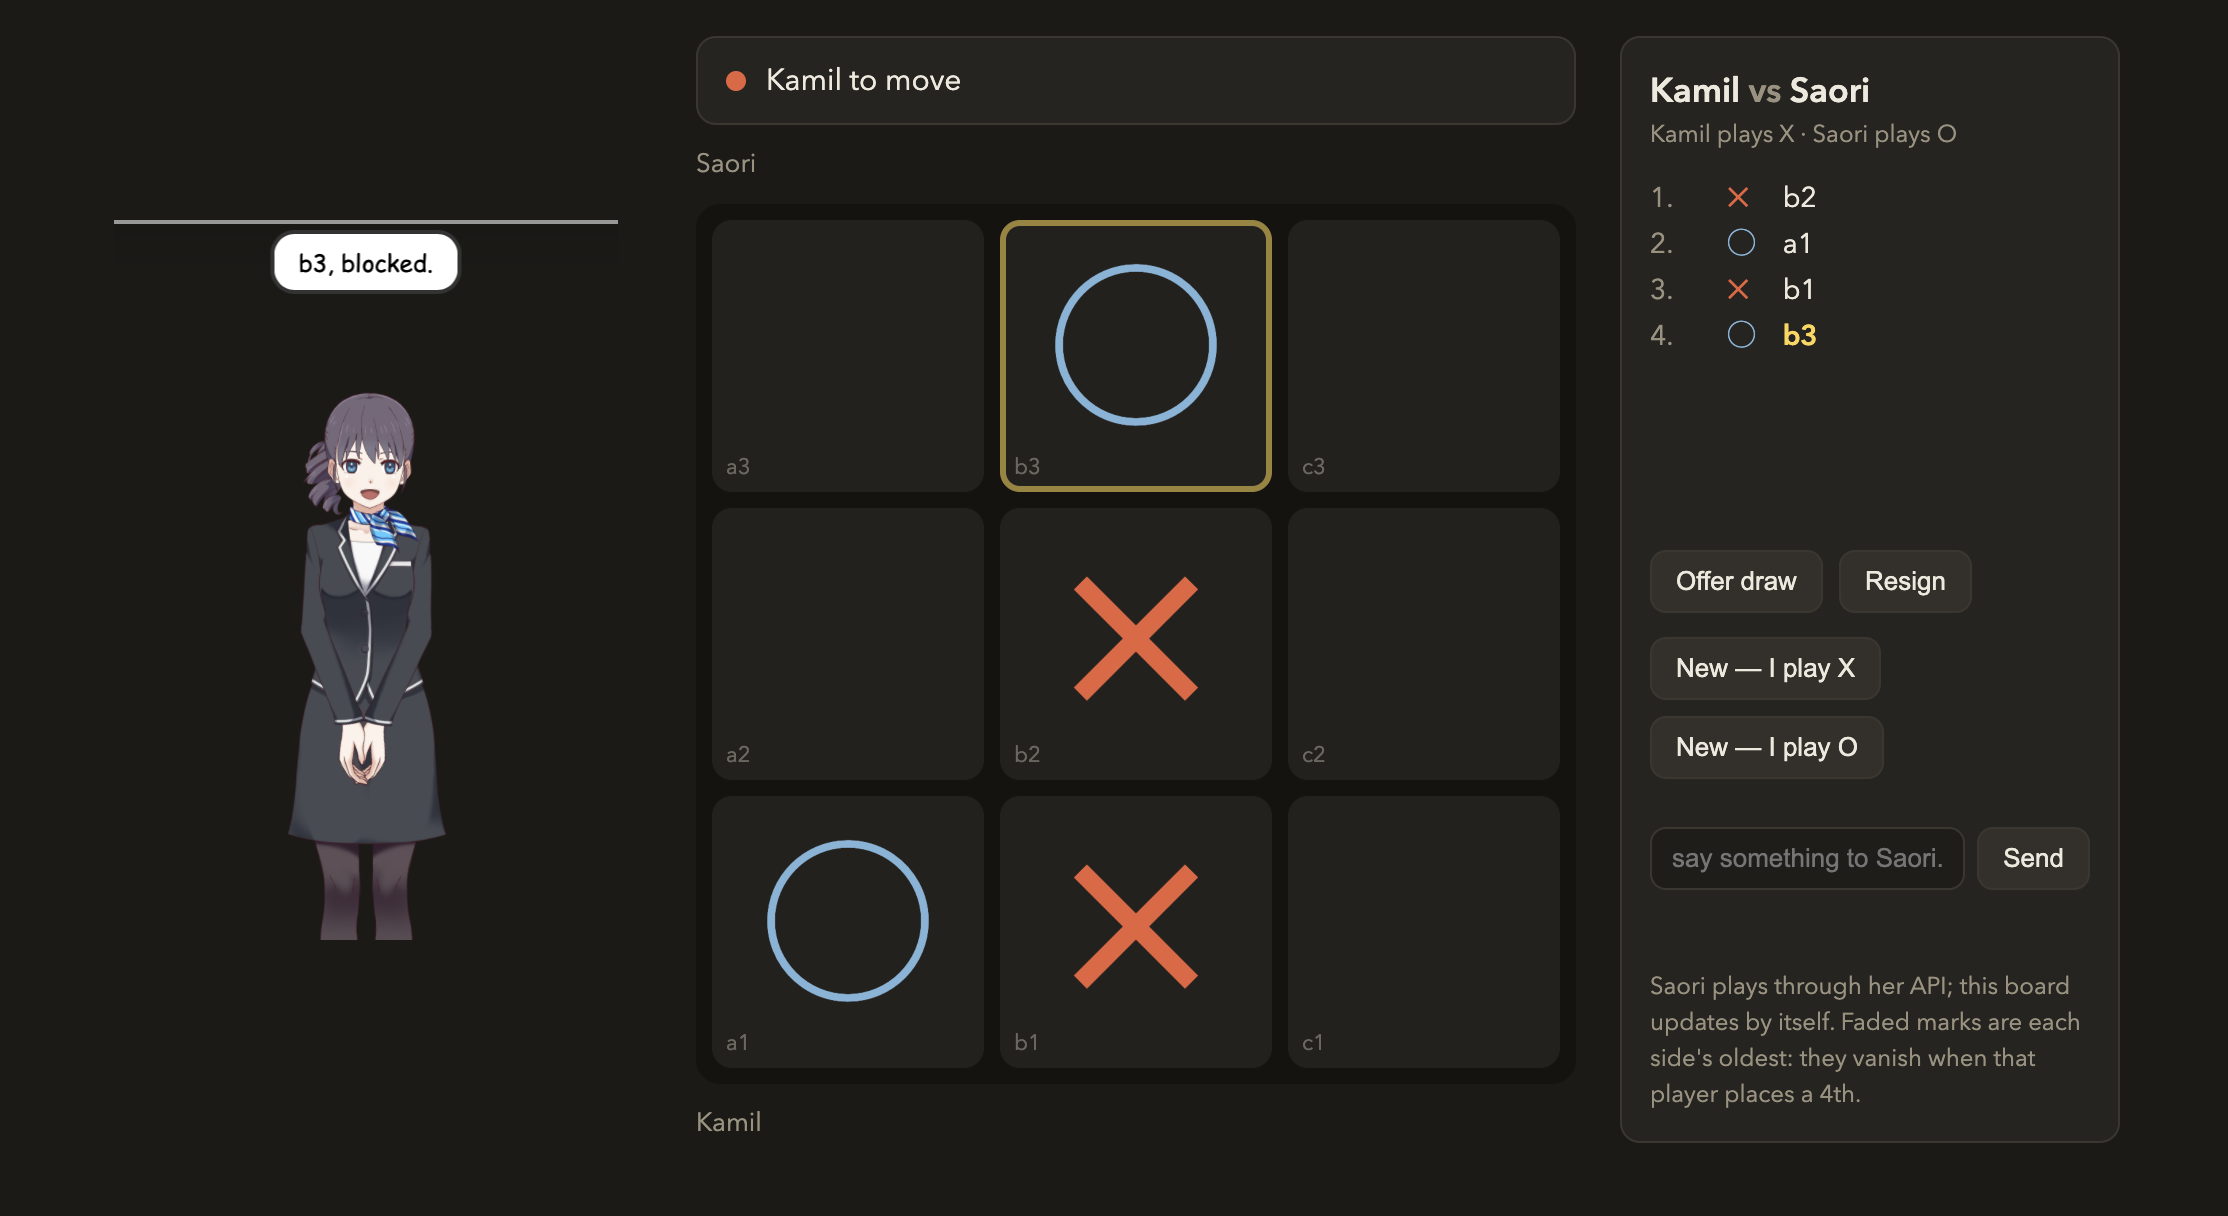This screenshot has height=1216, width=2228.
Task: Send the chat message to Saori
Action: point(2033,858)
